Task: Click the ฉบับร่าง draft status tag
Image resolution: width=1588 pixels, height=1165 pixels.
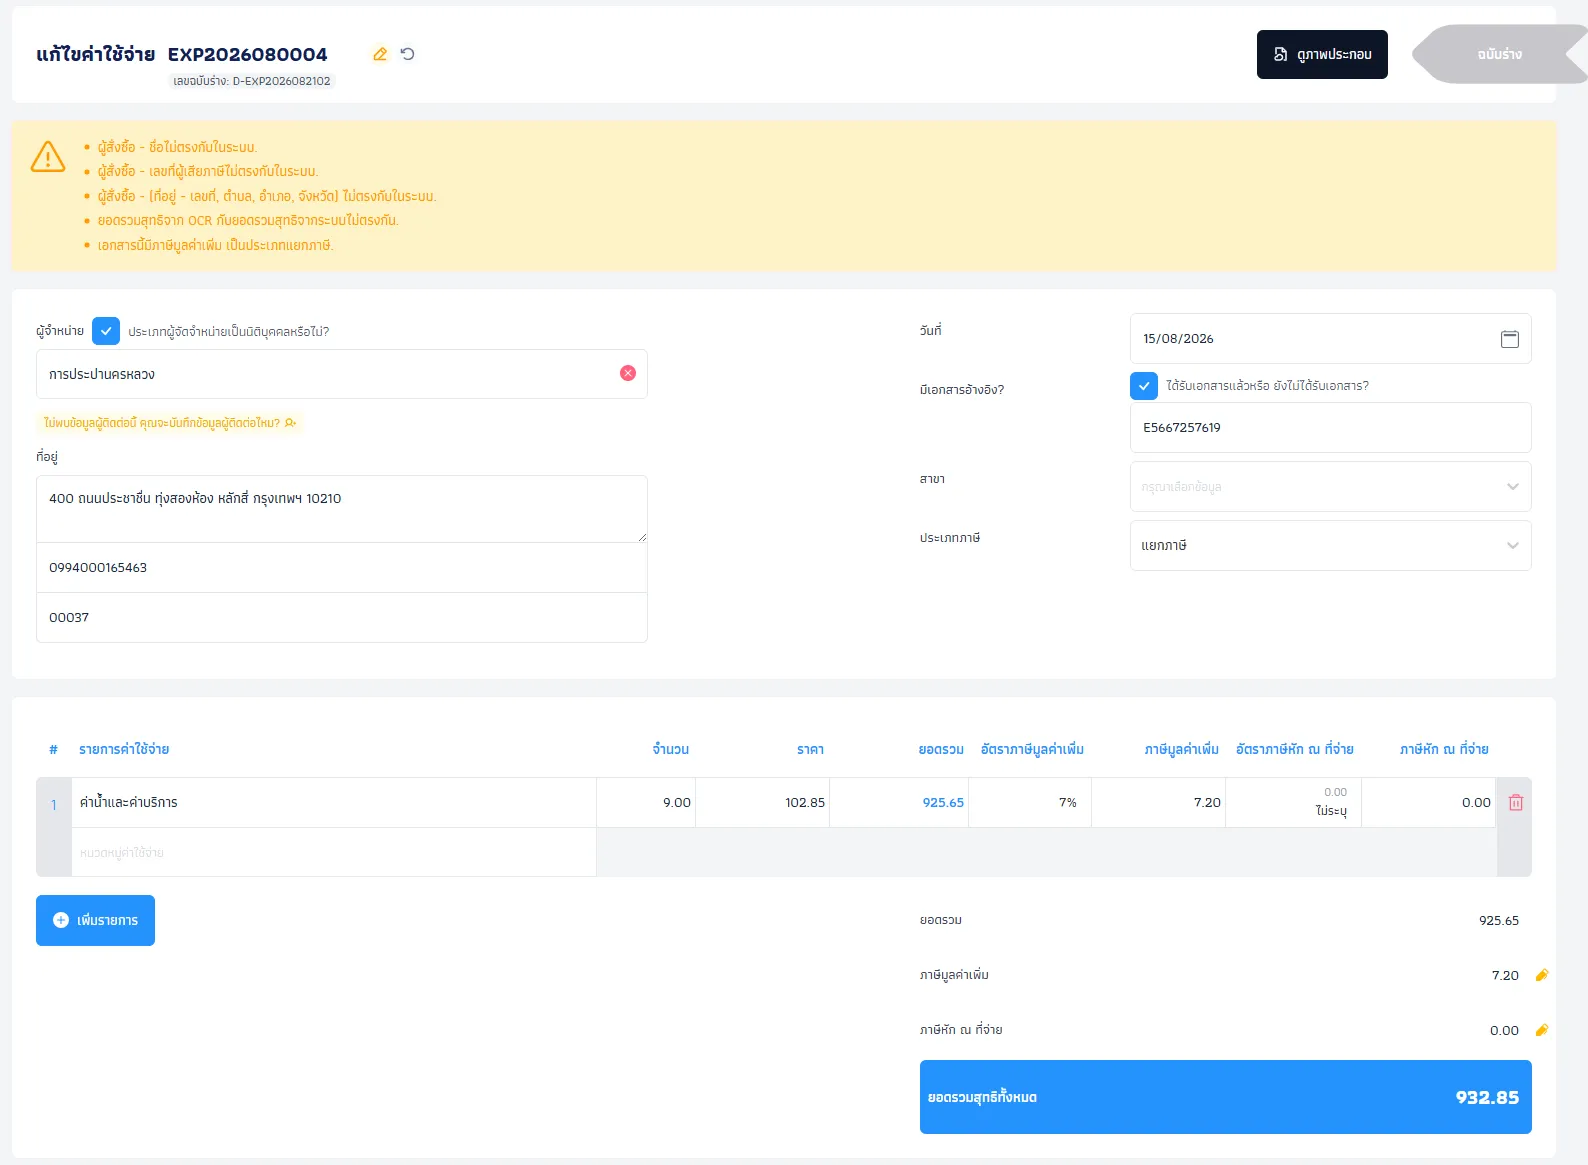Action: point(1499,54)
